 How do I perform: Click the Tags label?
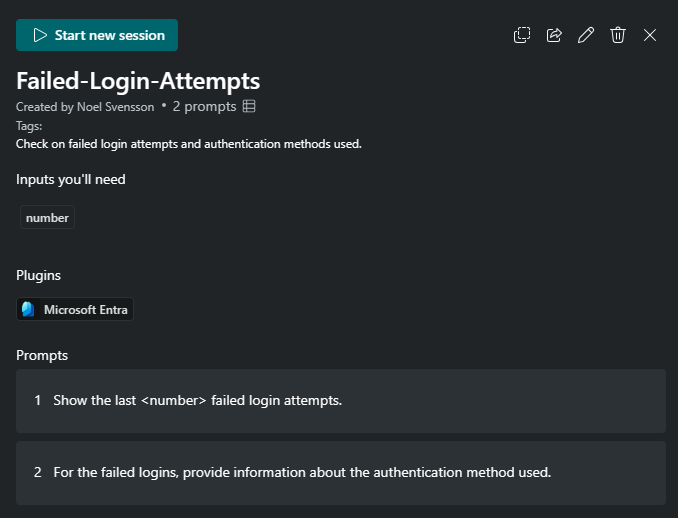coord(29,126)
